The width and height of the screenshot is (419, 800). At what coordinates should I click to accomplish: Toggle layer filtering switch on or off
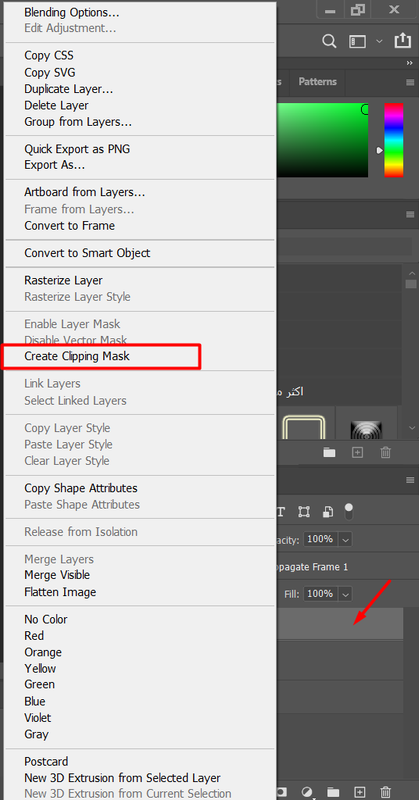[349, 511]
